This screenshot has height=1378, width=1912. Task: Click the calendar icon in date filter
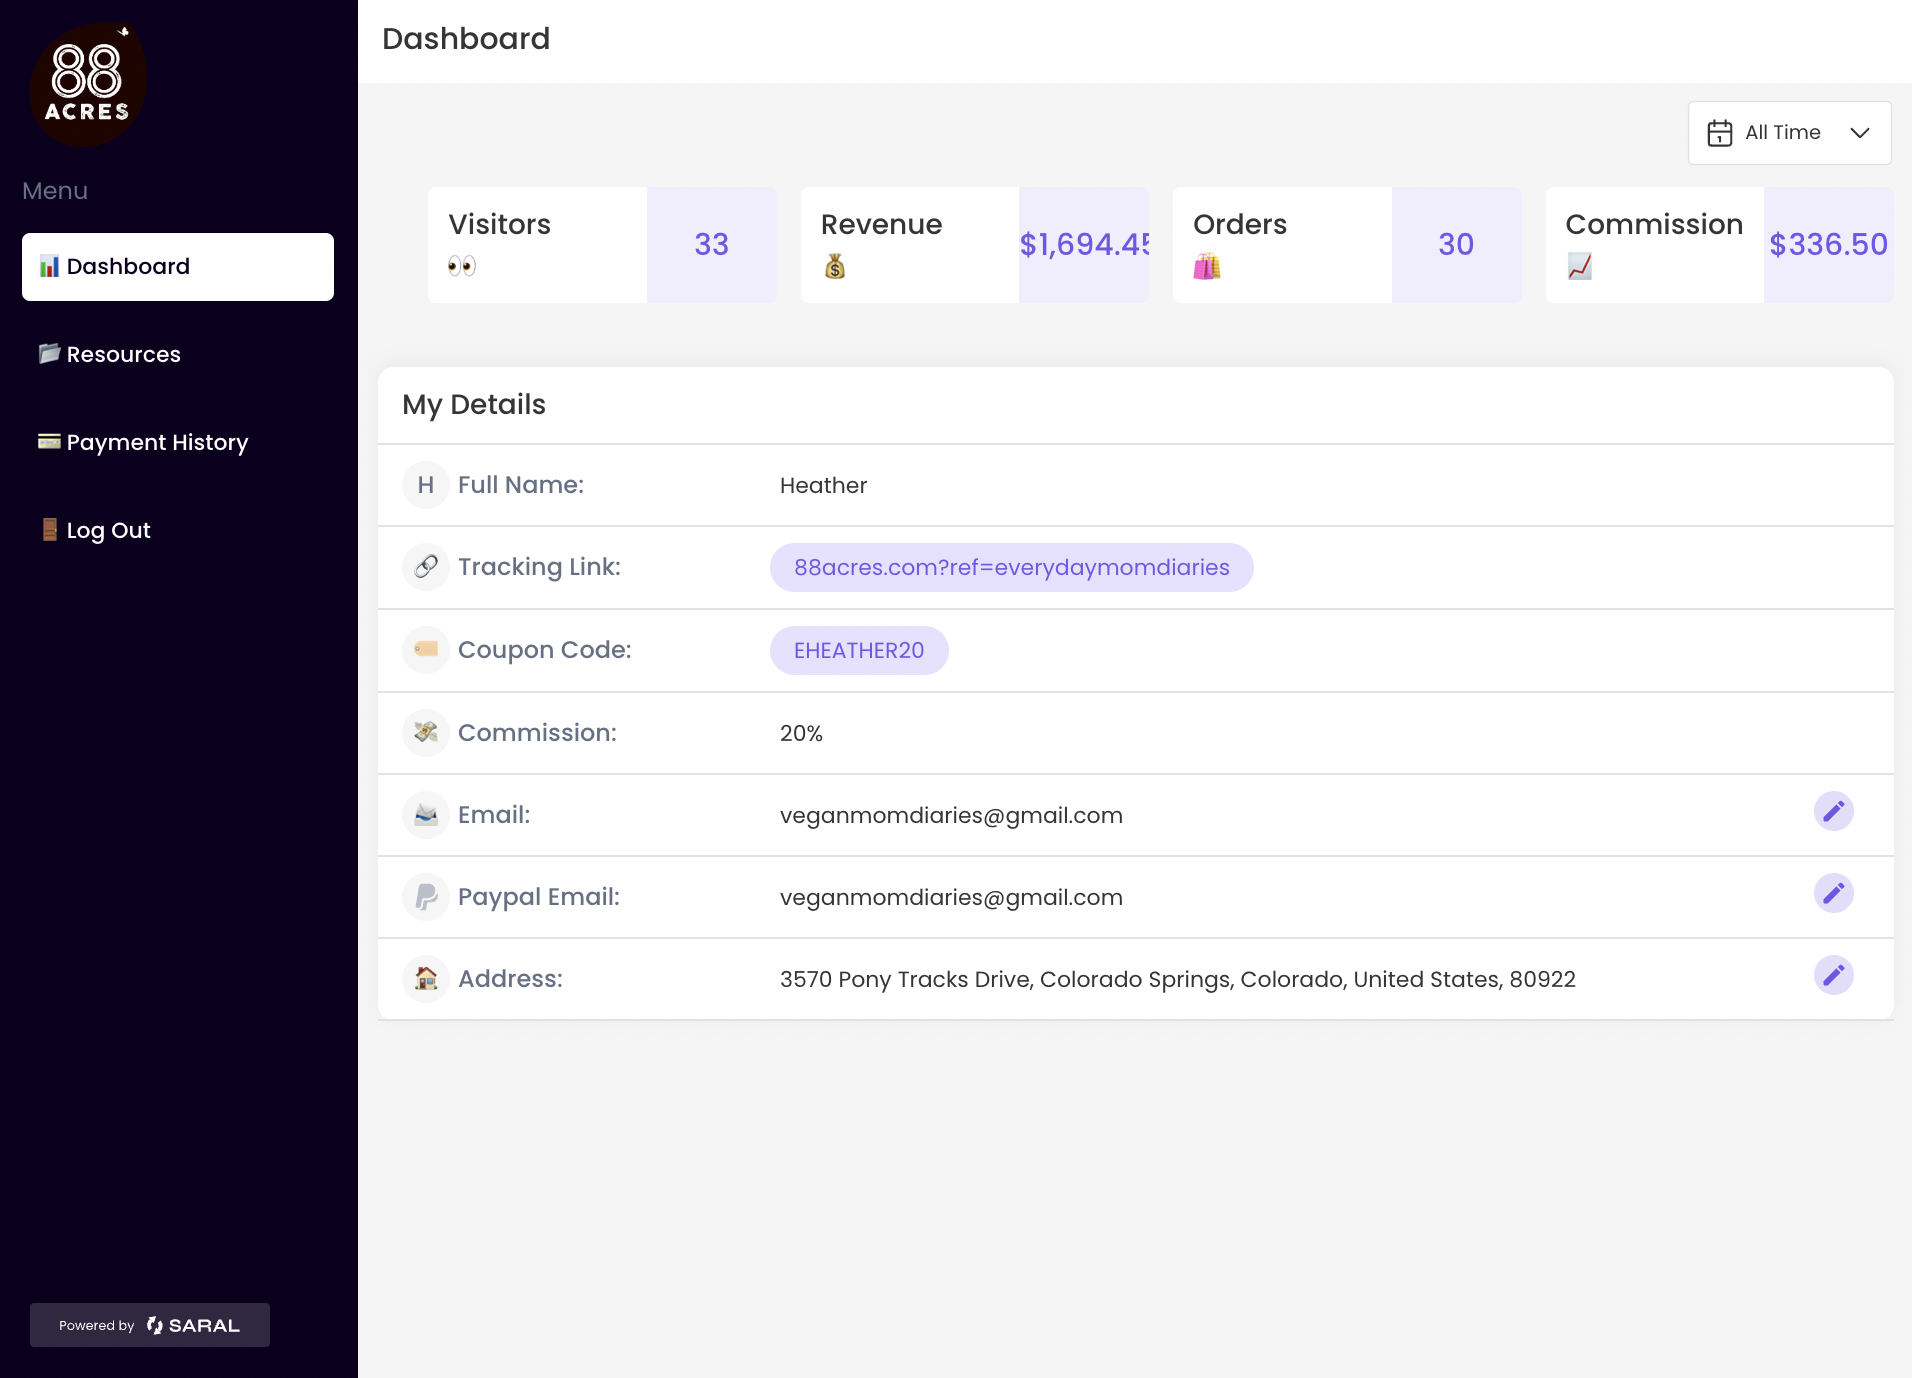click(1719, 133)
